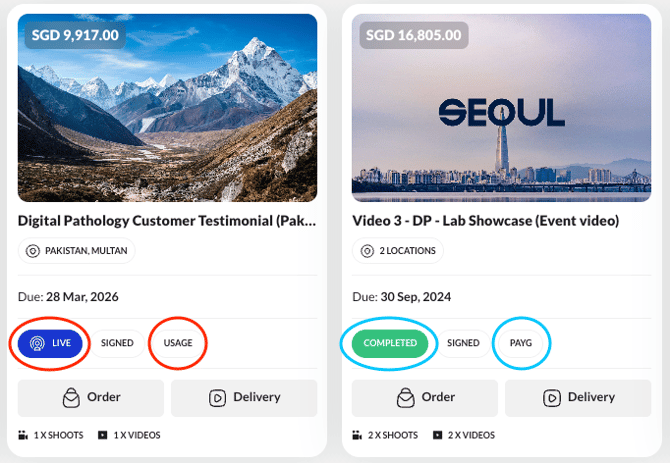Open the Digital Pathology Customer Testimonial title
The image size is (670, 463).
[x=168, y=220]
